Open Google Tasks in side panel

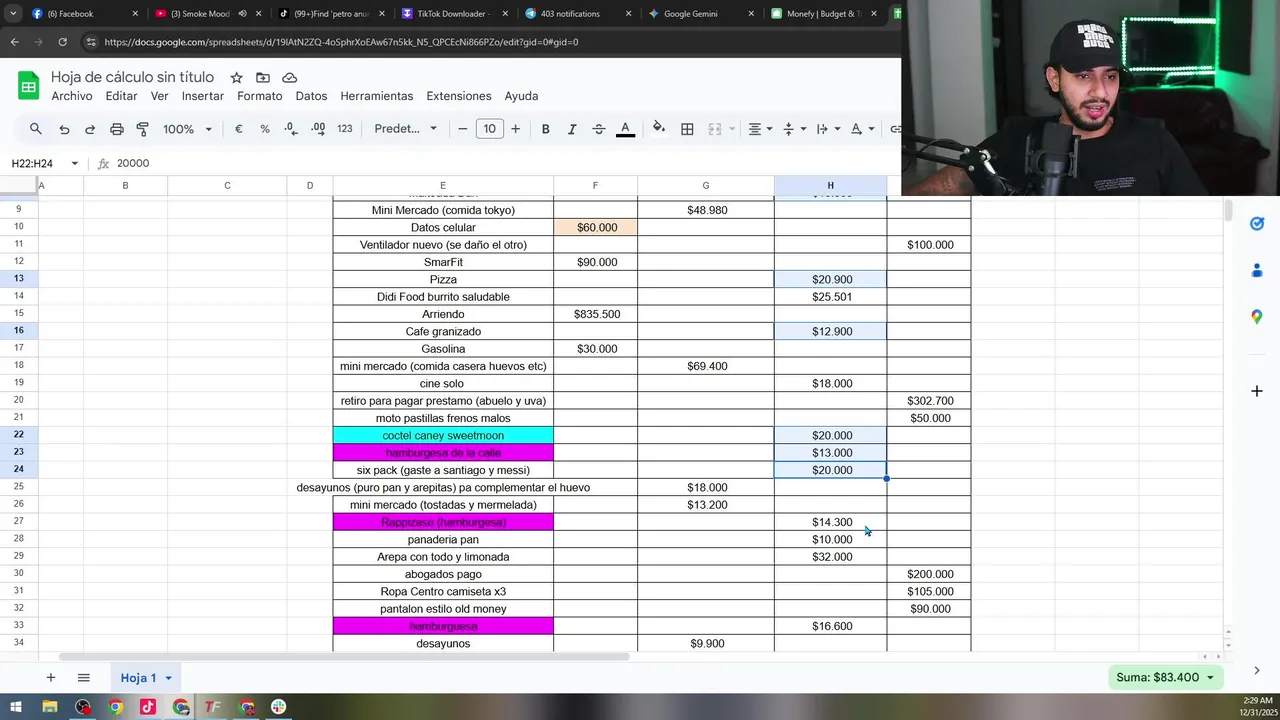1257,224
